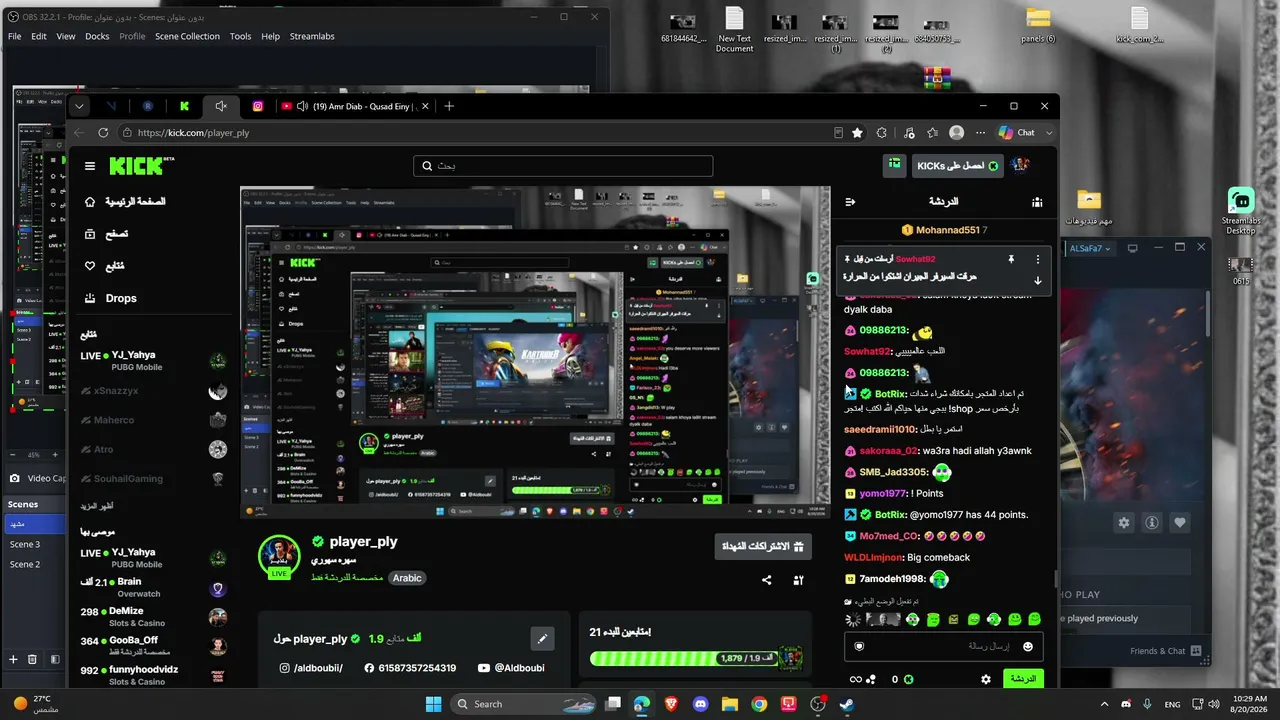Click the green chat send button
The width and height of the screenshot is (1280, 720).
tap(1023, 679)
